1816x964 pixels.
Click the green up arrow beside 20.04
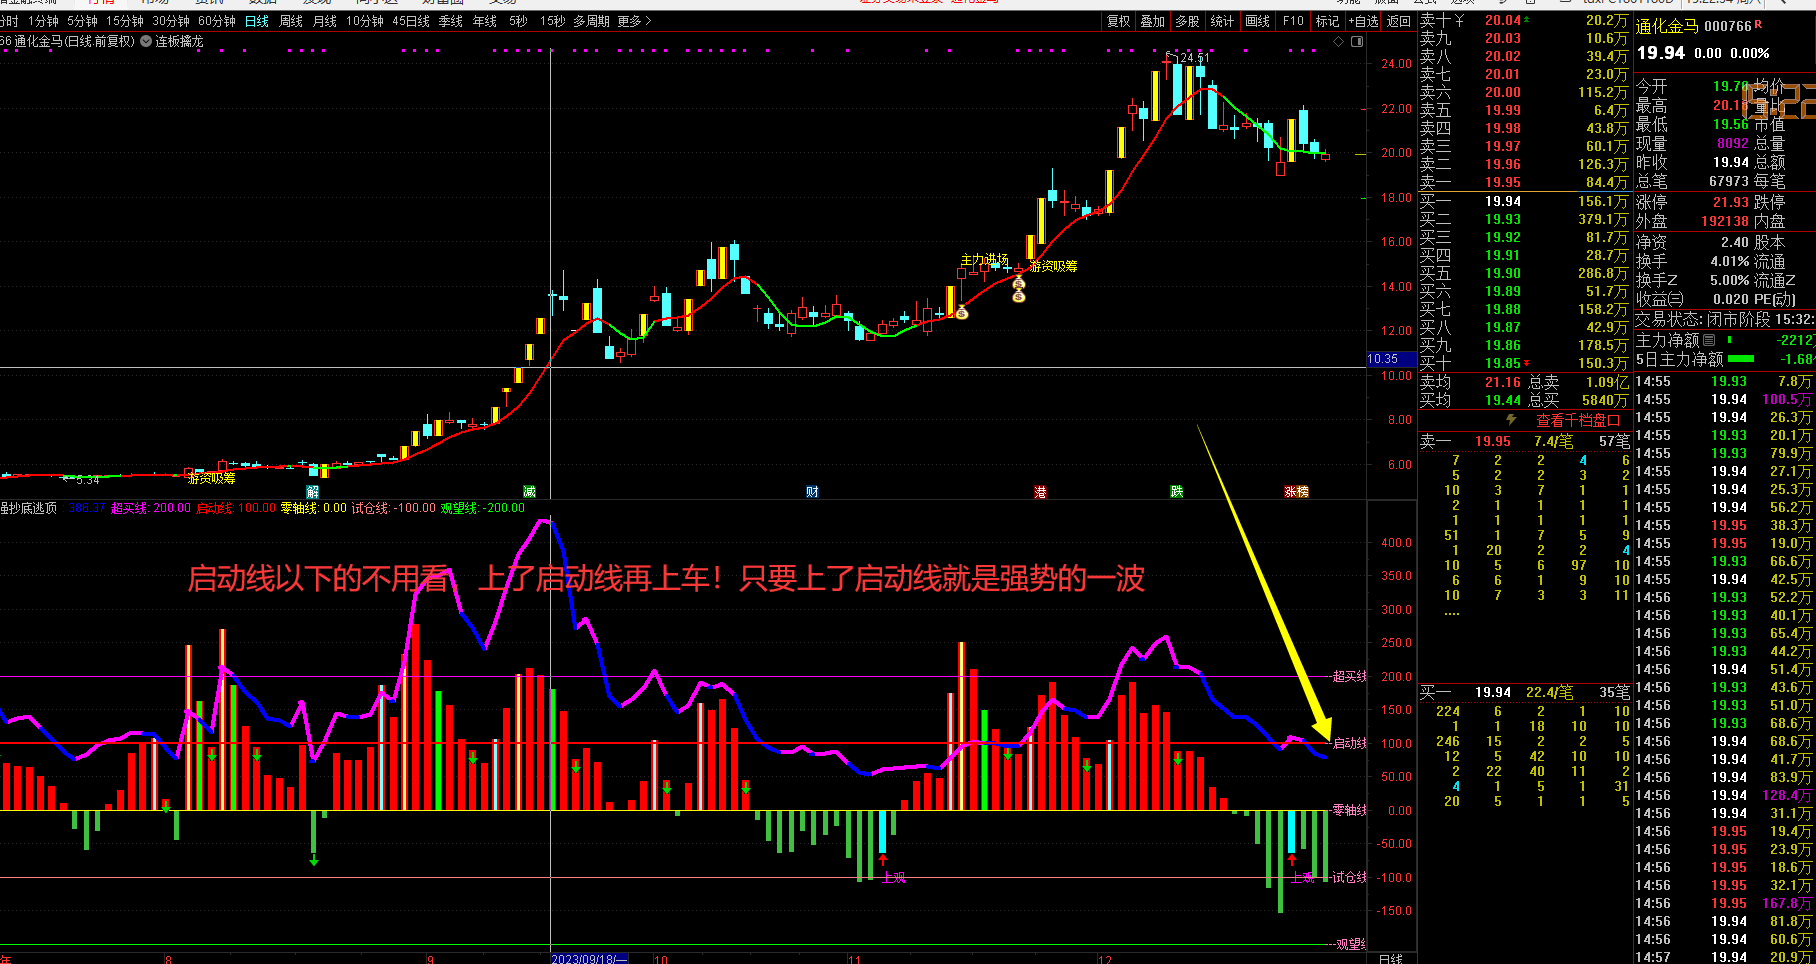pos(1527,19)
